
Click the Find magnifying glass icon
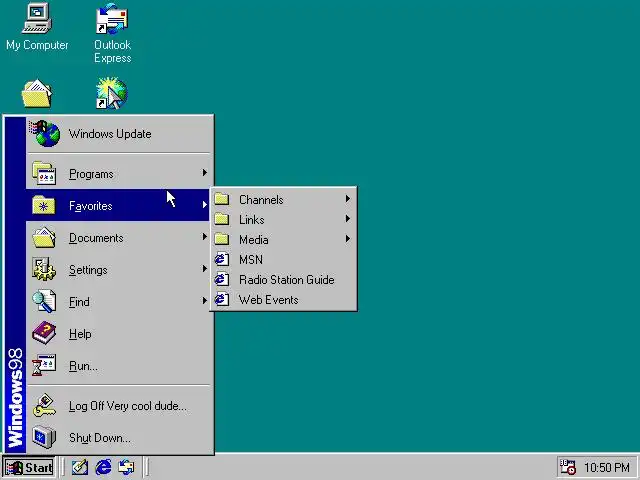click(x=44, y=301)
